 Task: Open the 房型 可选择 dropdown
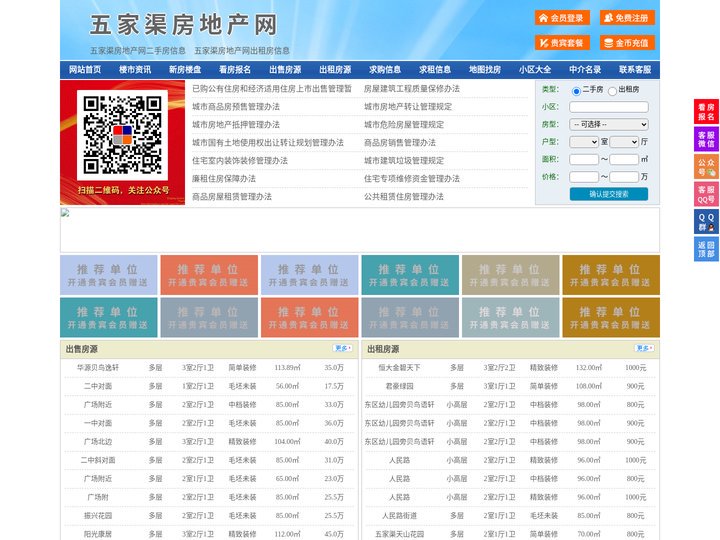[x=609, y=124]
